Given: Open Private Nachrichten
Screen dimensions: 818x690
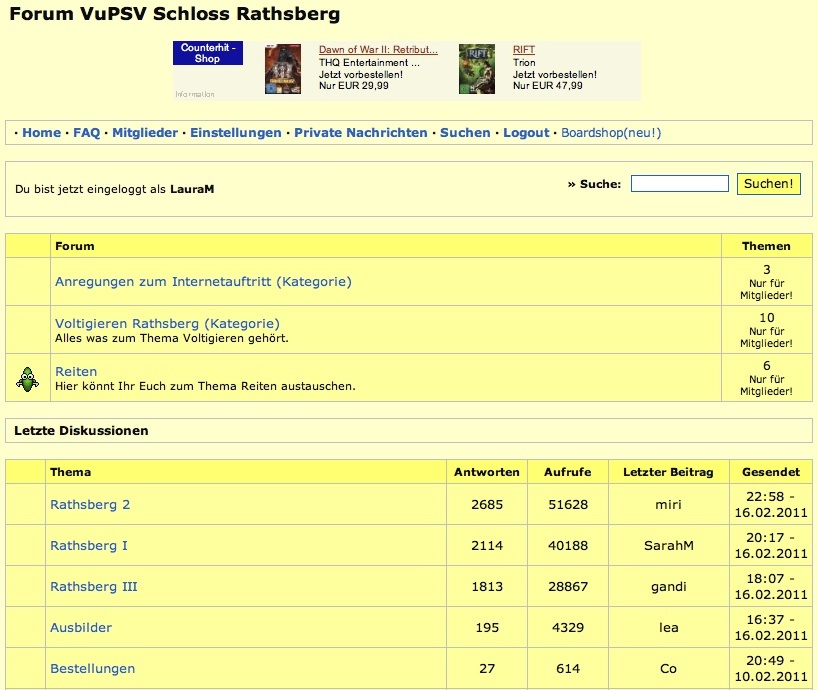Looking at the screenshot, I should [361, 132].
